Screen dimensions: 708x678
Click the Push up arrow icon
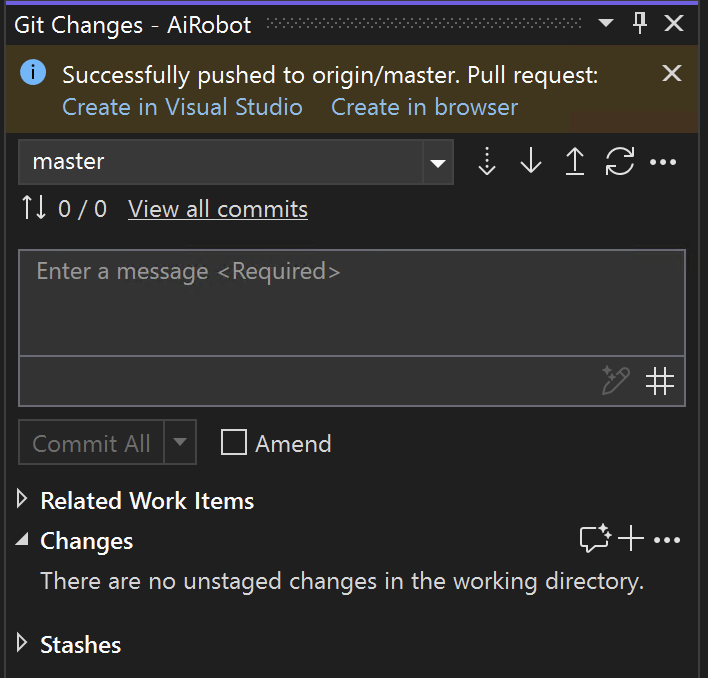coord(575,161)
